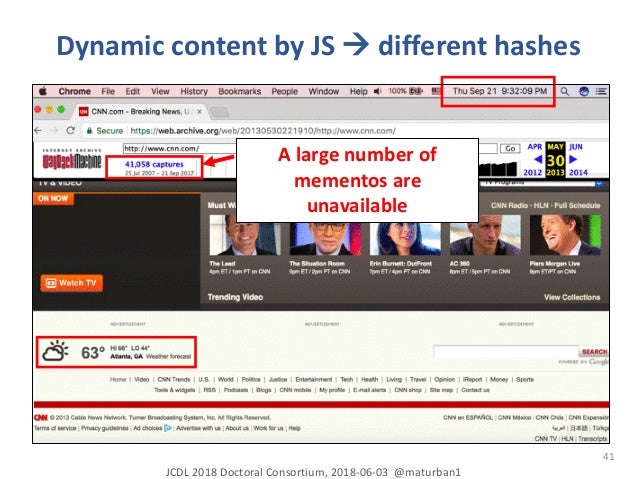The height and width of the screenshot is (479, 638).
Task: Click the CNN logo in footer
Action: [x=41, y=418]
